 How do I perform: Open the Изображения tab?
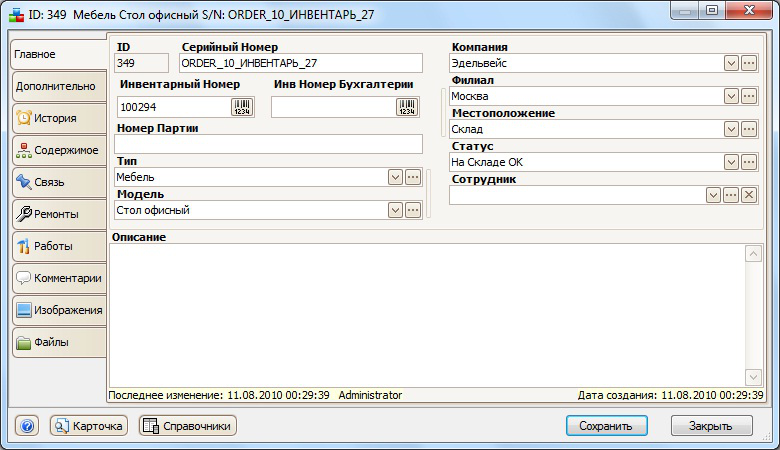[59, 310]
